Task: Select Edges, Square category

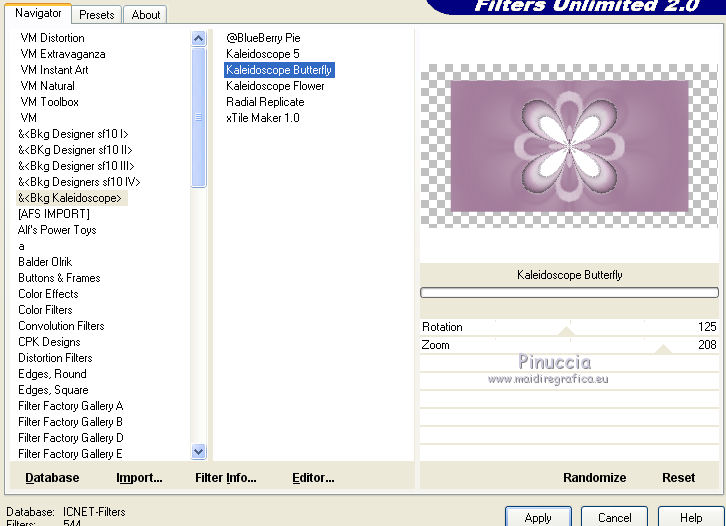Action: point(53,390)
